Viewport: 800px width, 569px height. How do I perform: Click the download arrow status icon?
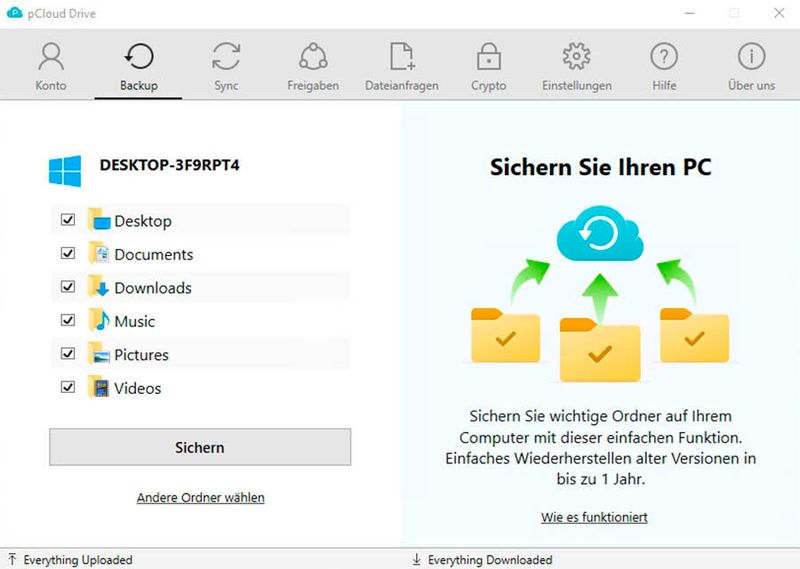[x=417, y=559]
